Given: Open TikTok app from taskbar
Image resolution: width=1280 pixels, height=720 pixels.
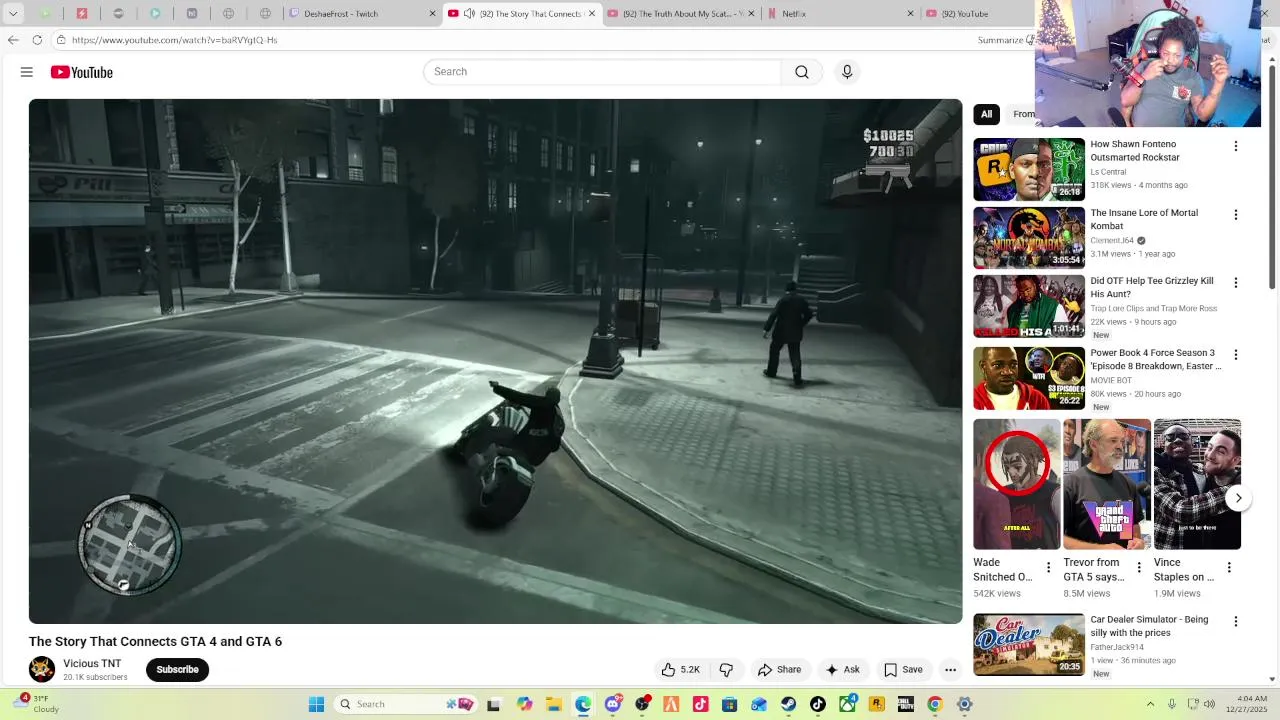Looking at the screenshot, I should tap(818, 704).
